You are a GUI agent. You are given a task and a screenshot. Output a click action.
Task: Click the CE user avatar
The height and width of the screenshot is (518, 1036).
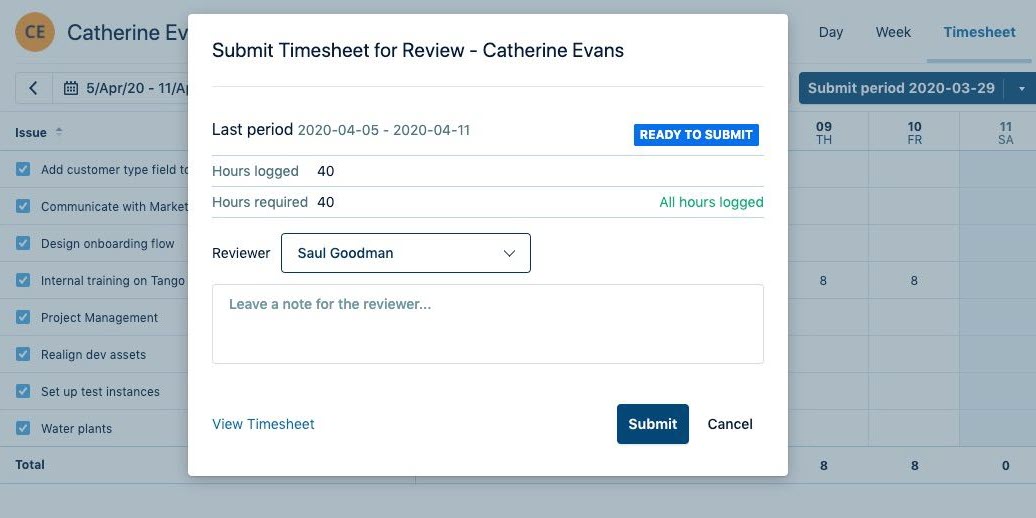(x=34, y=32)
